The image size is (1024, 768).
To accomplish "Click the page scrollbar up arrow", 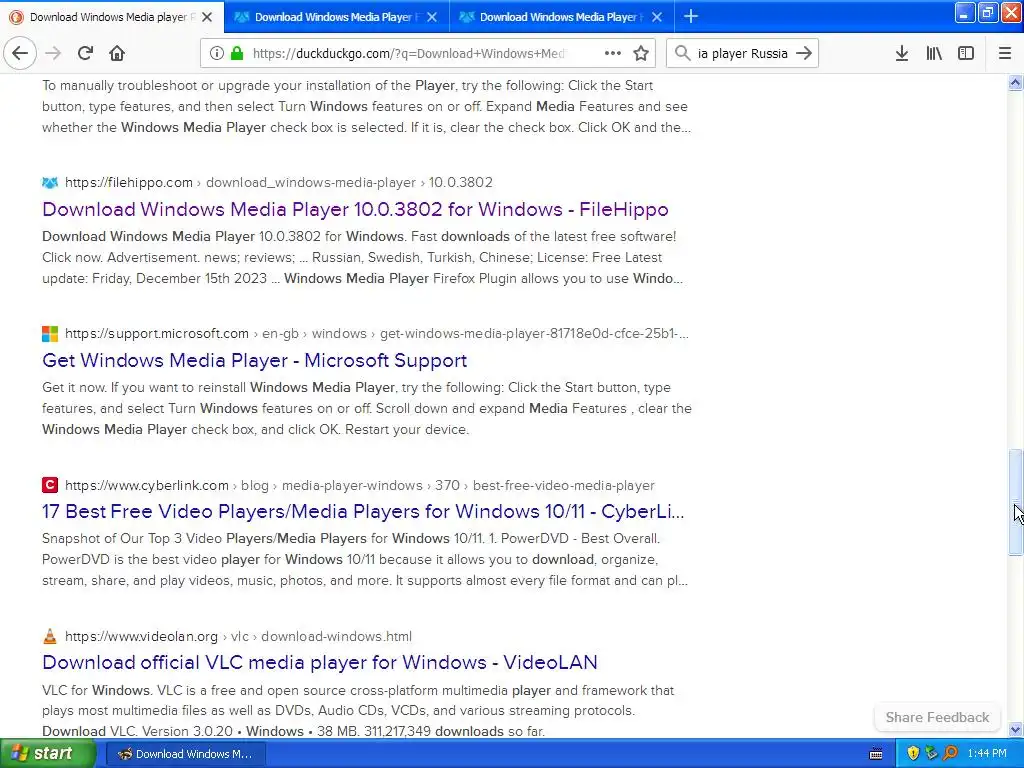I will pos(1015,82).
